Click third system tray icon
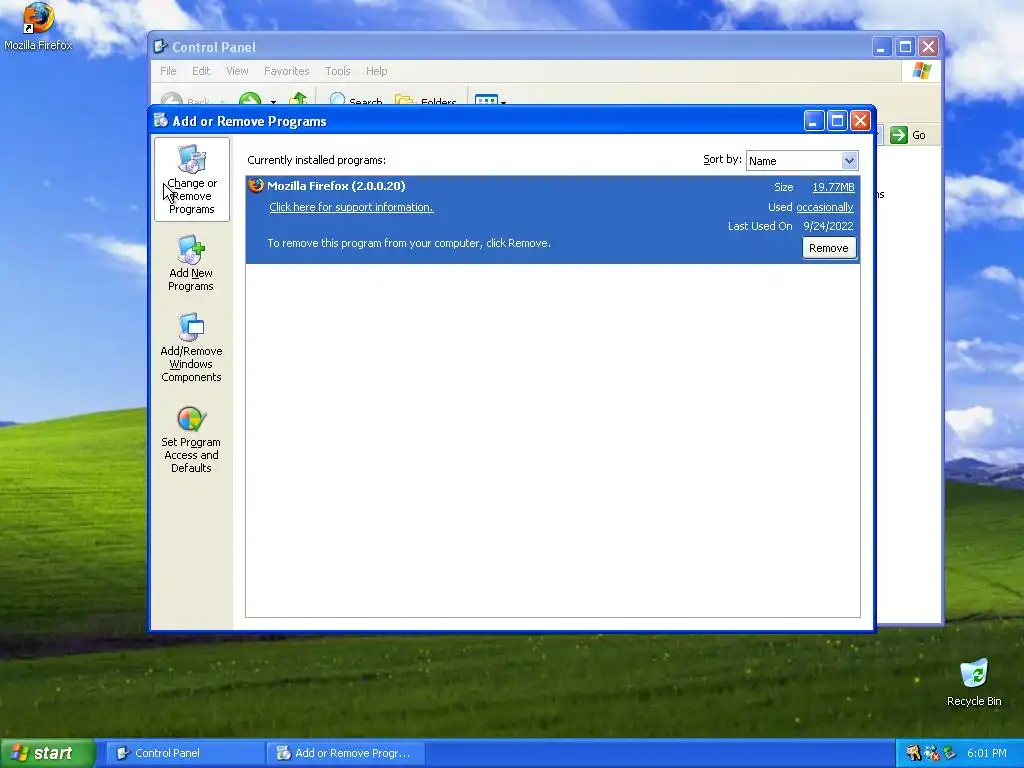Screen dimensions: 1024x768 [949, 753]
